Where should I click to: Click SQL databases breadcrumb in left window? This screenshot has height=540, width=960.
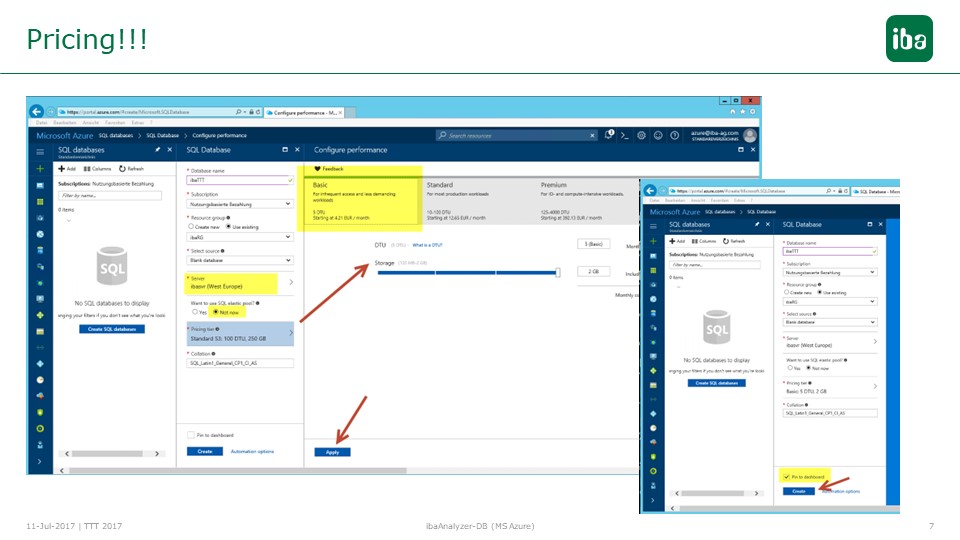(x=116, y=135)
